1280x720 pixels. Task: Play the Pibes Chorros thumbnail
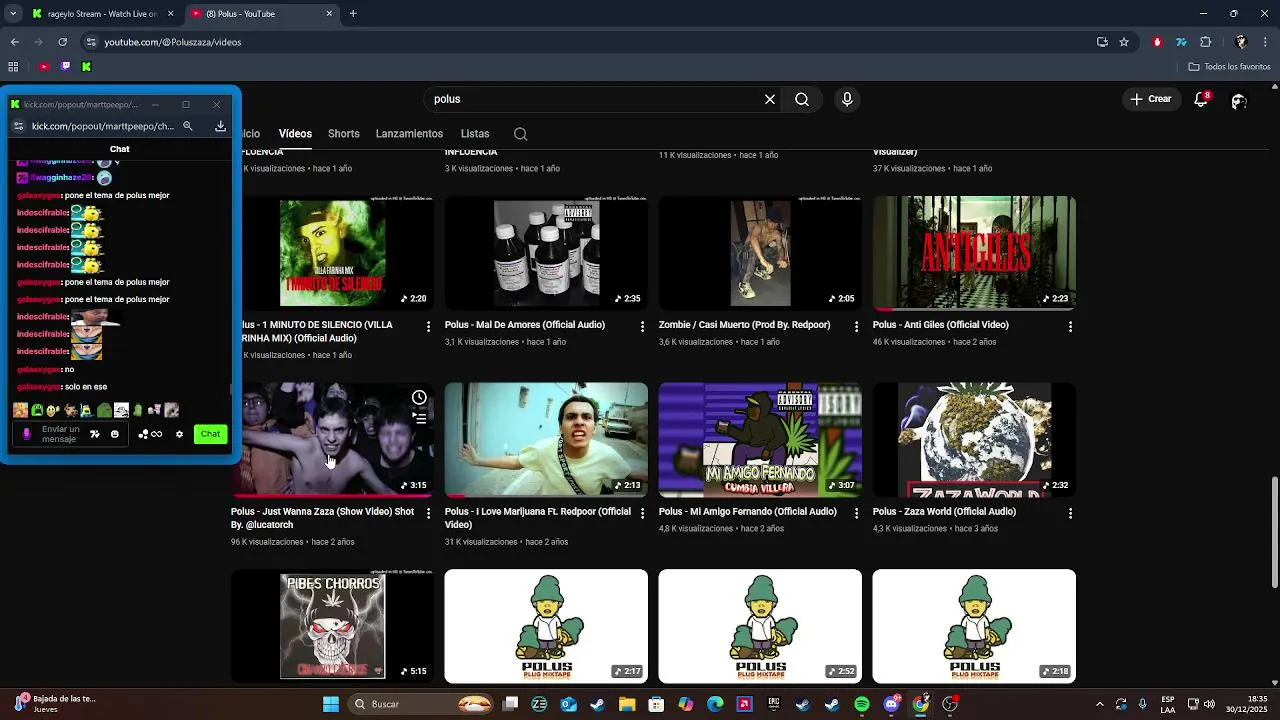pyautogui.click(x=333, y=626)
